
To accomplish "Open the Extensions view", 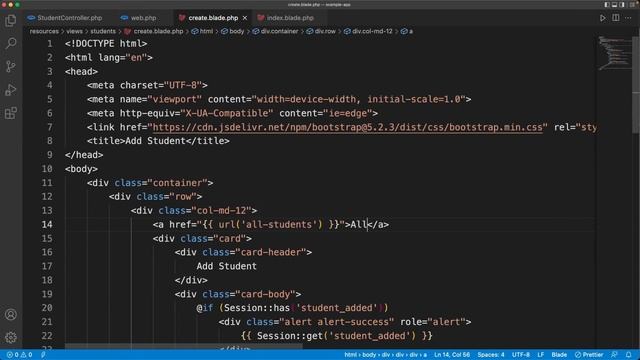I will (11, 113).
